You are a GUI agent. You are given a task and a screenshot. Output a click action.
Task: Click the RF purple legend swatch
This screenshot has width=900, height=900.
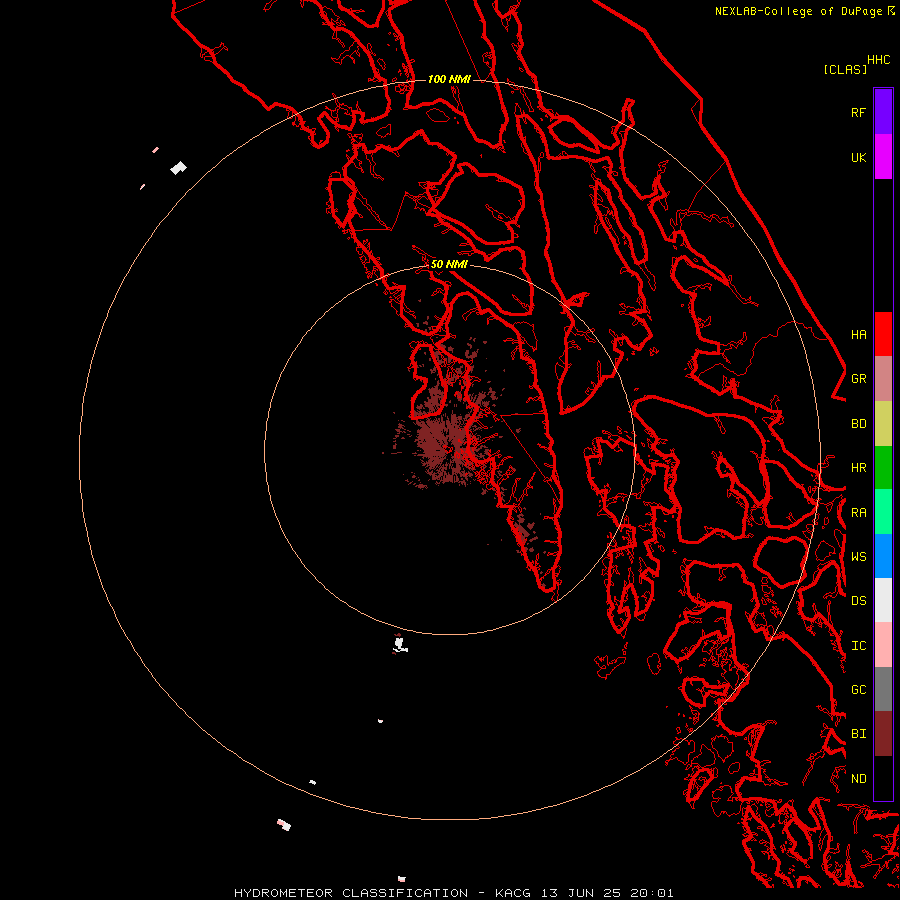click(883, 112)
